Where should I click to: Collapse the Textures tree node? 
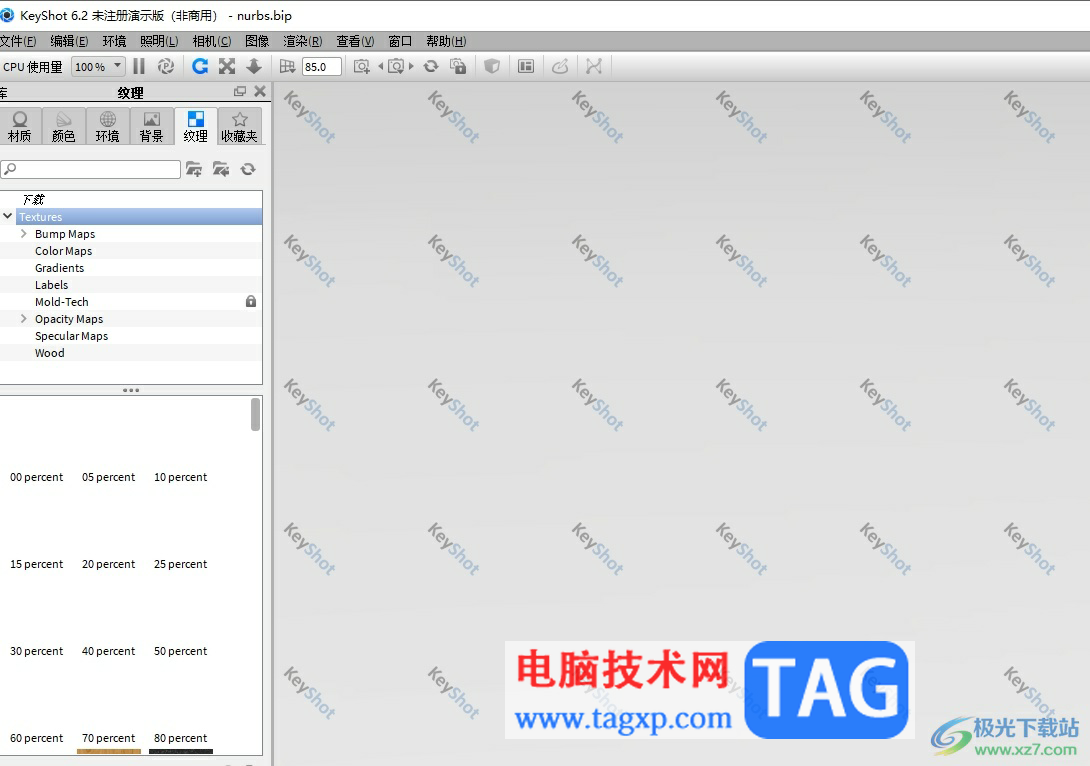pyautogui.click(x=8, y=216)
